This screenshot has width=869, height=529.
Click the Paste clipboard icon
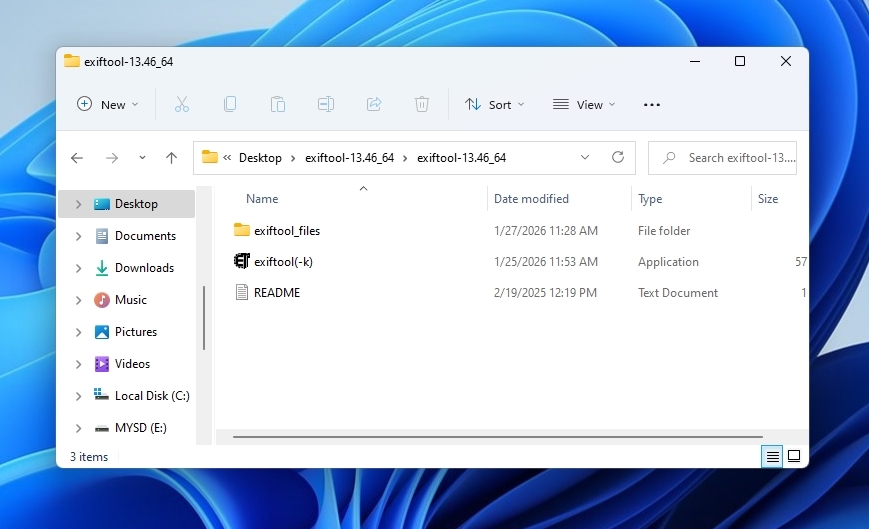click(278, 104)
